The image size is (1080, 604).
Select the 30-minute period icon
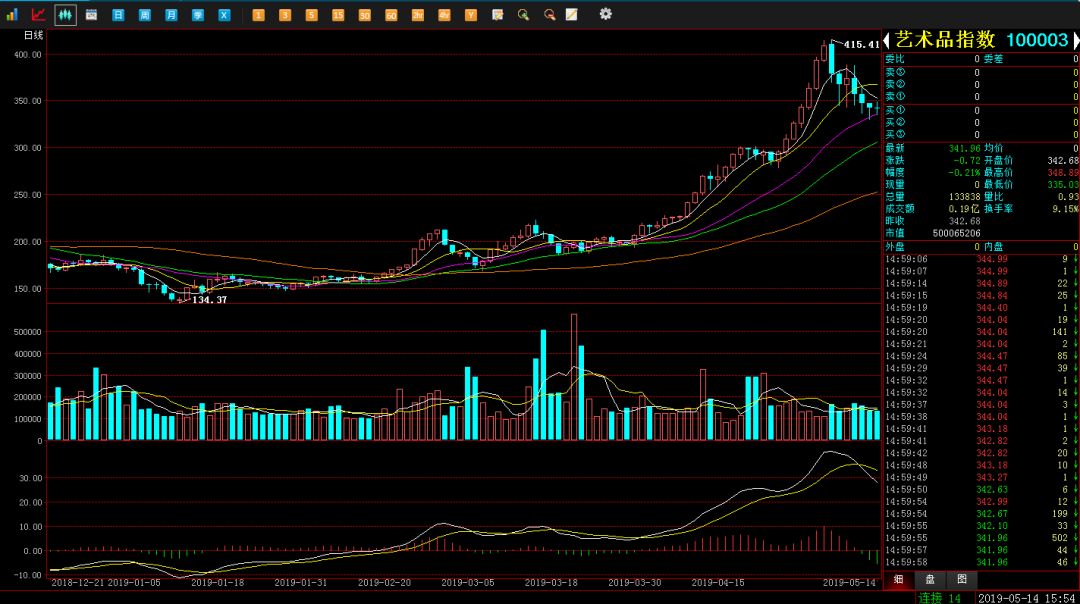(x=364, y=14)
